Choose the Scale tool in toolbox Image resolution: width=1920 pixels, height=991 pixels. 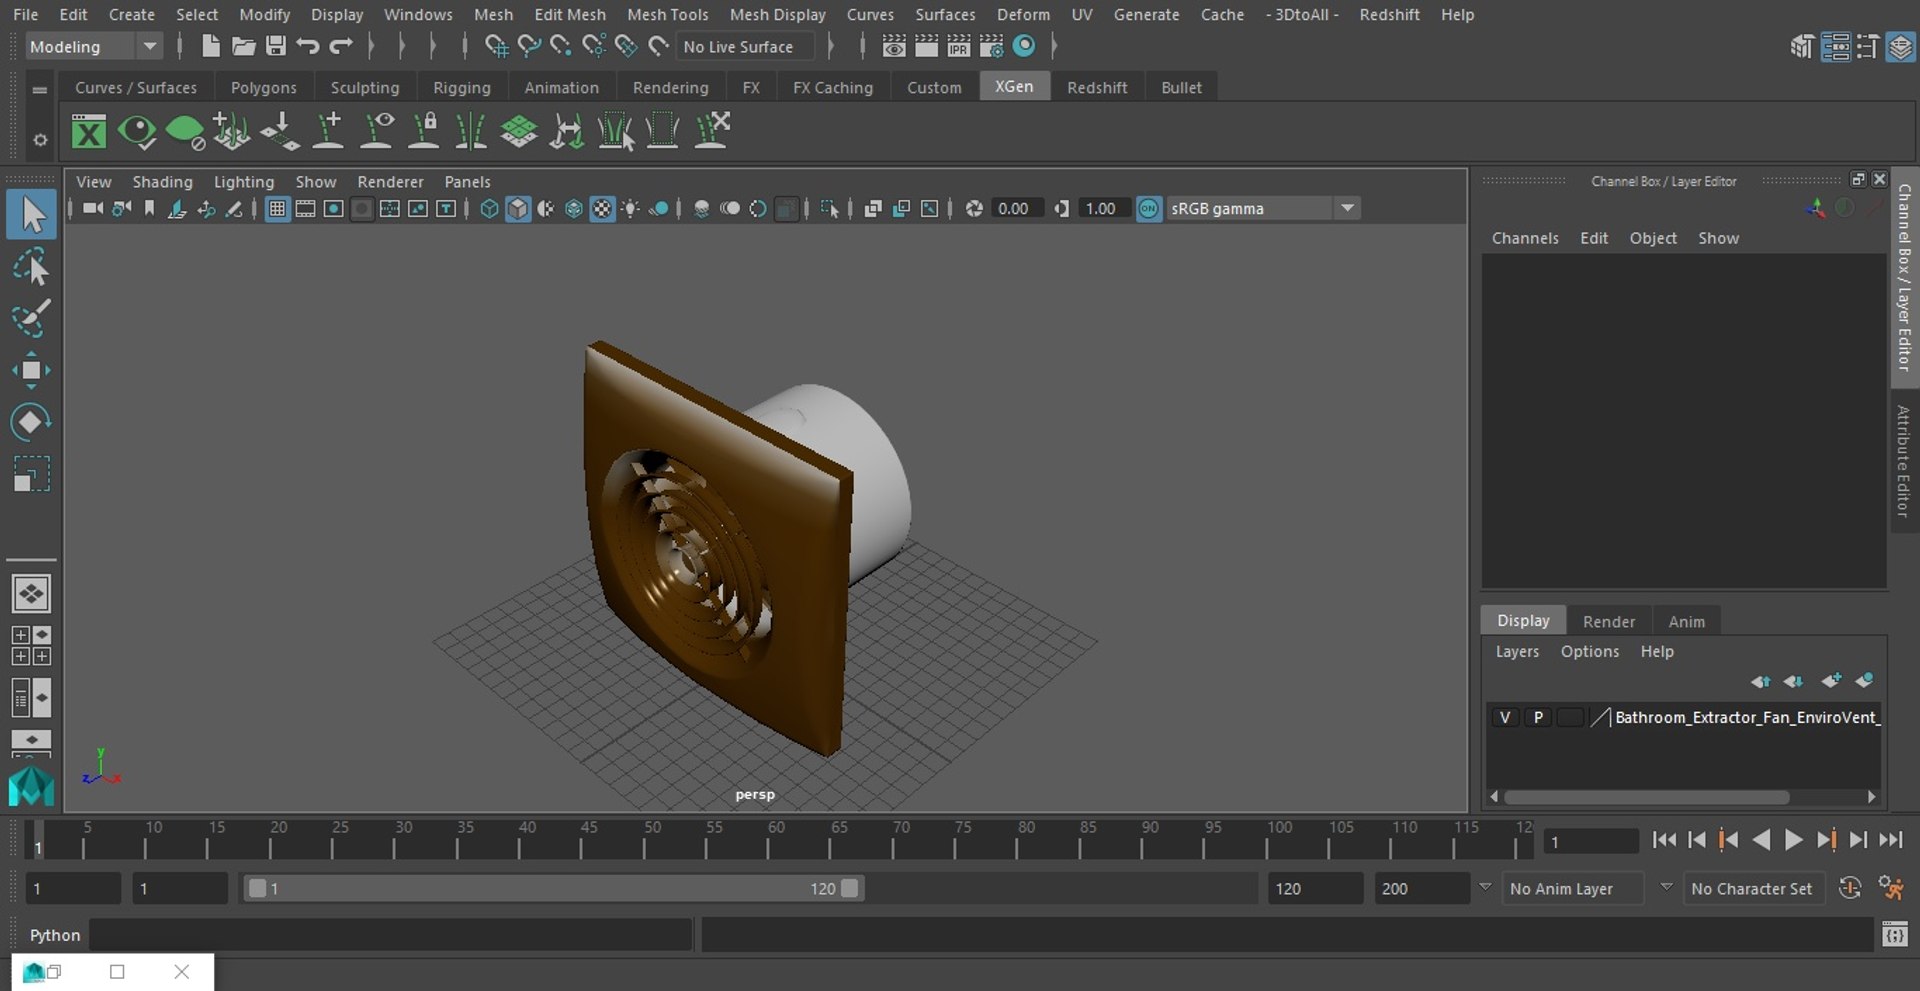31,474
